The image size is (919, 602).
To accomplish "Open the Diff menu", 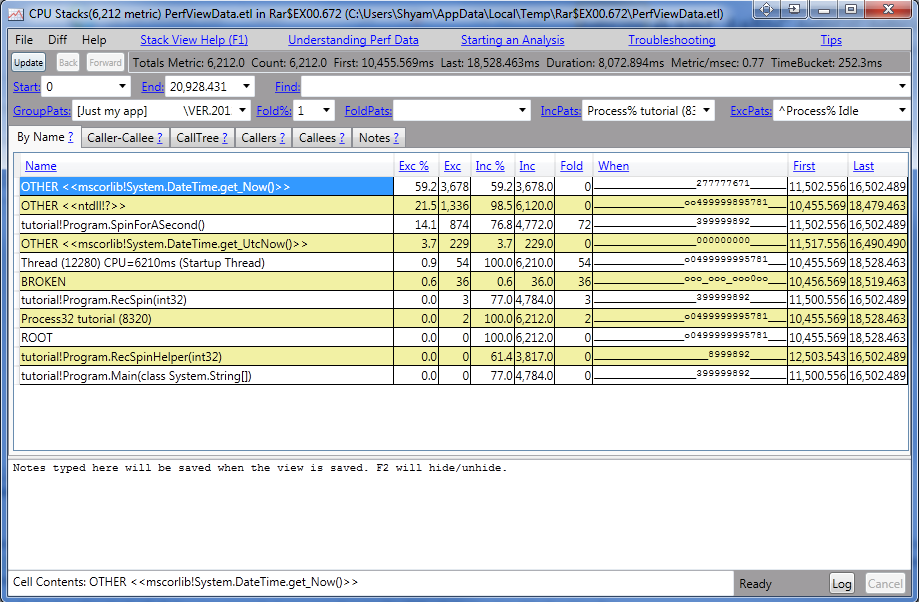I will click(x=57, y=40).
